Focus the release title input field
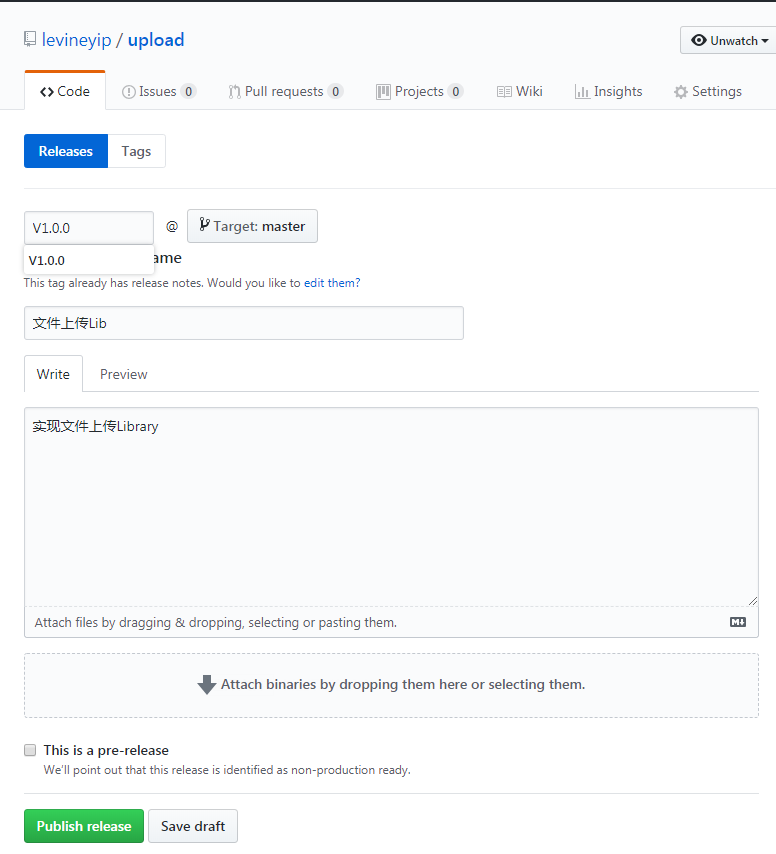The height and width of the screenshot is (854, 776). click(244, 323)
